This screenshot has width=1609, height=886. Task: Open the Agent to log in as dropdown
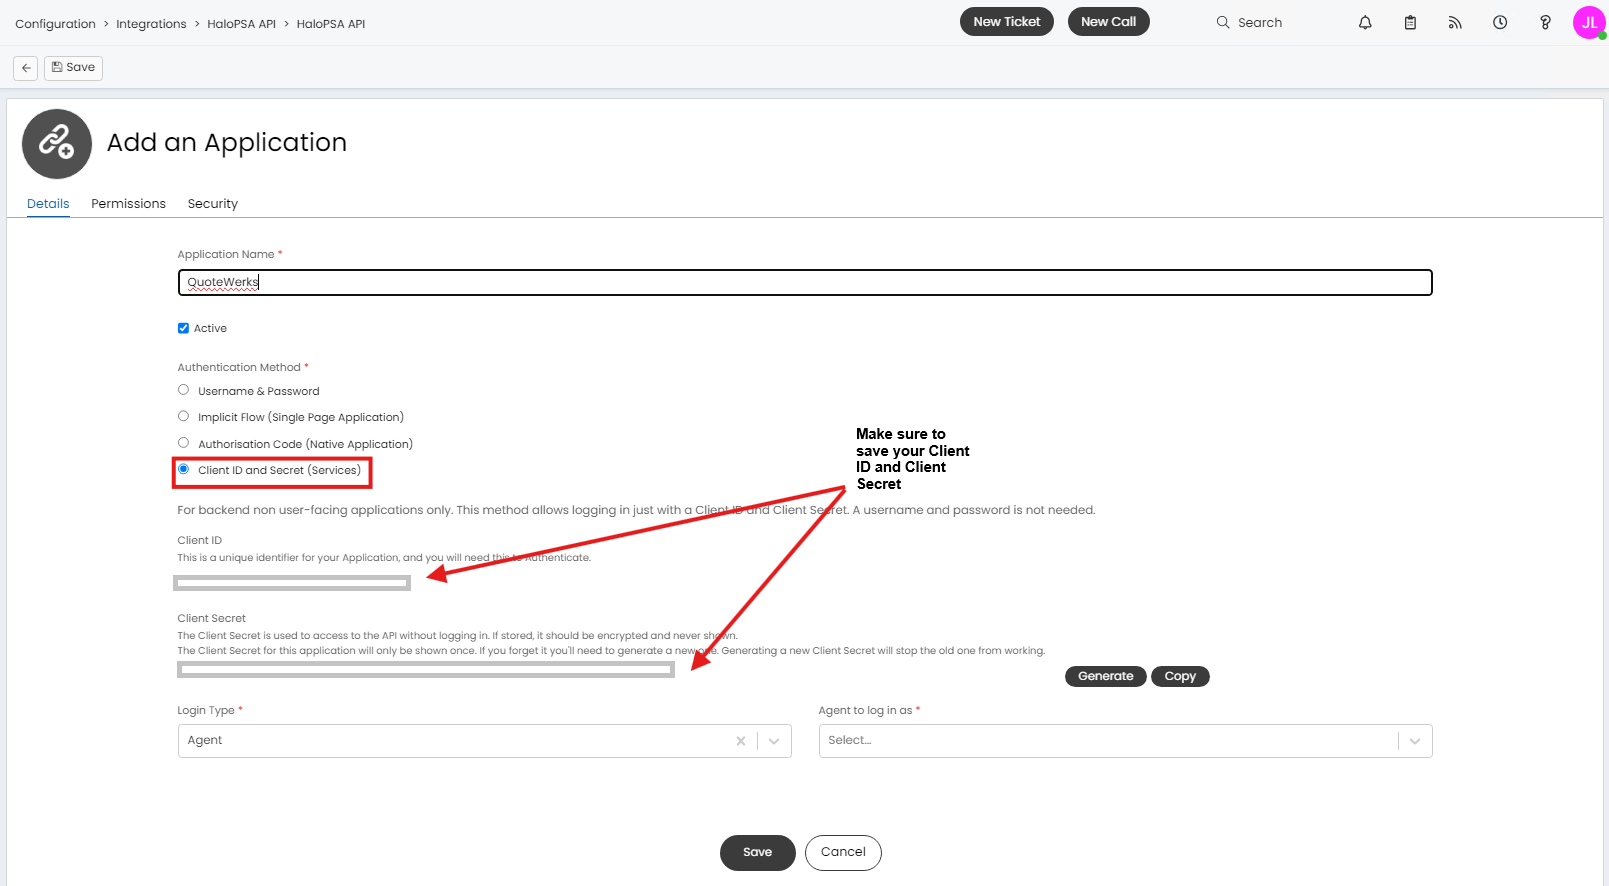pyautogui.click(x=1125, y=741)
